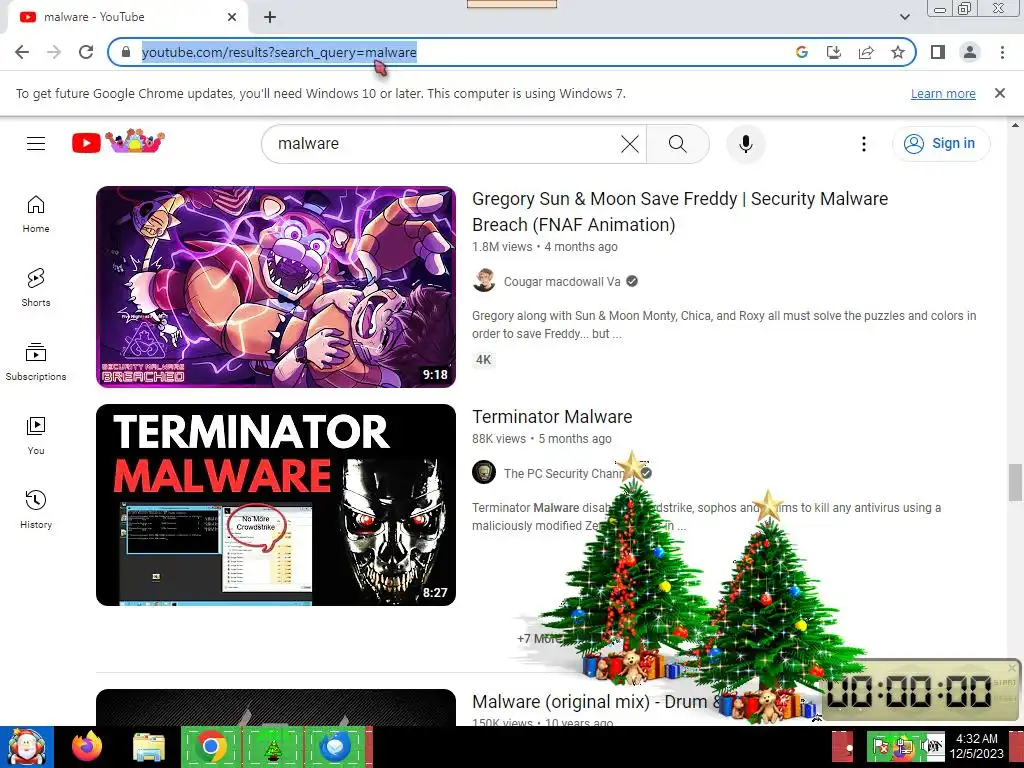Open a new browser tab

pyautogui.click(x=270, y=18)
